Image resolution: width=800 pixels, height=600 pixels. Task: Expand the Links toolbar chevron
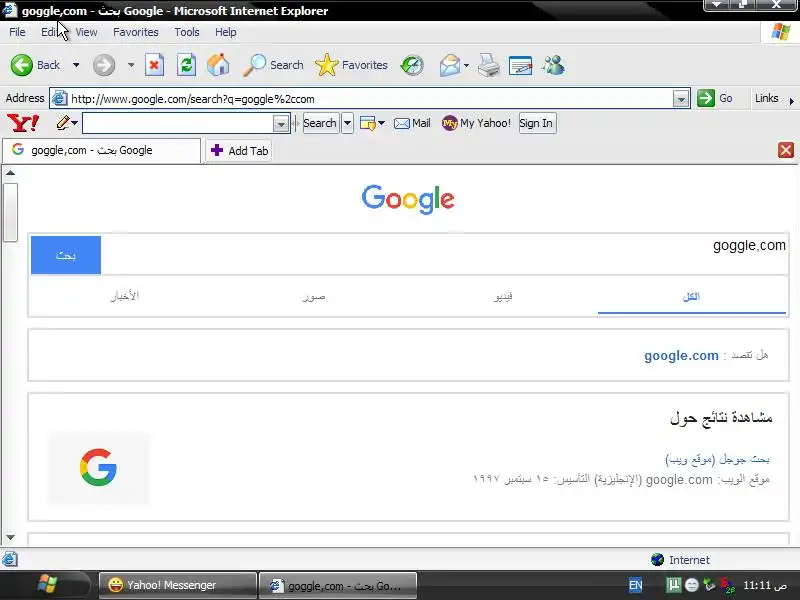coord(791,101)
